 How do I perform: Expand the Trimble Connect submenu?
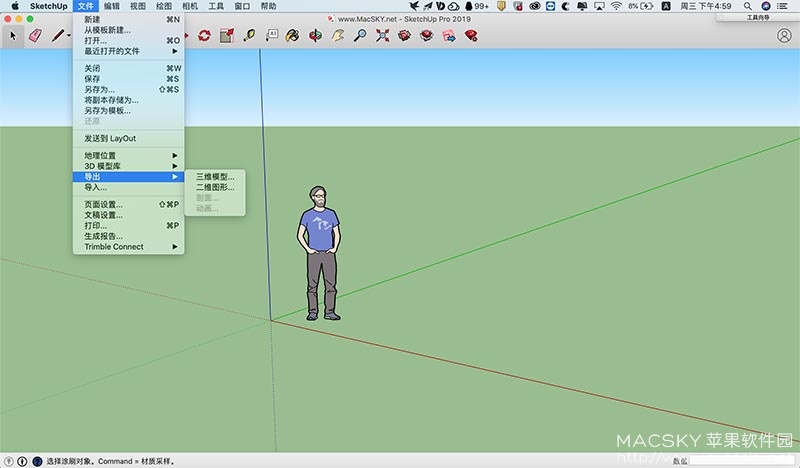click(128, 247)
